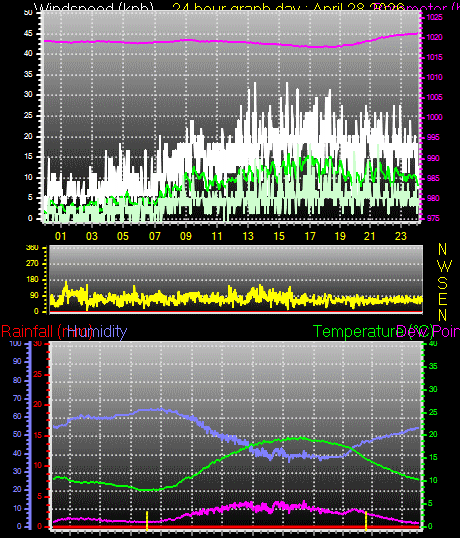
Task: Click 1015 on the magenta barometer axis
Action: 434,57
